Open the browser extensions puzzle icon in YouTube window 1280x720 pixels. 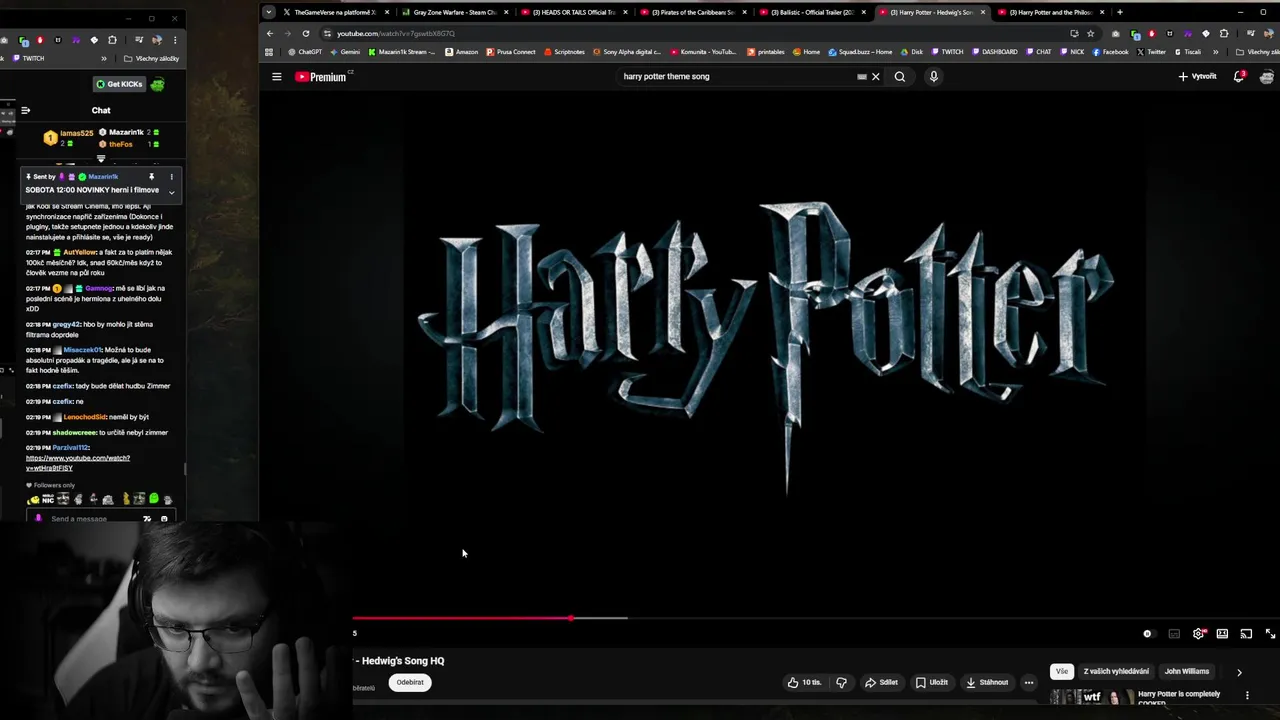1223,33
